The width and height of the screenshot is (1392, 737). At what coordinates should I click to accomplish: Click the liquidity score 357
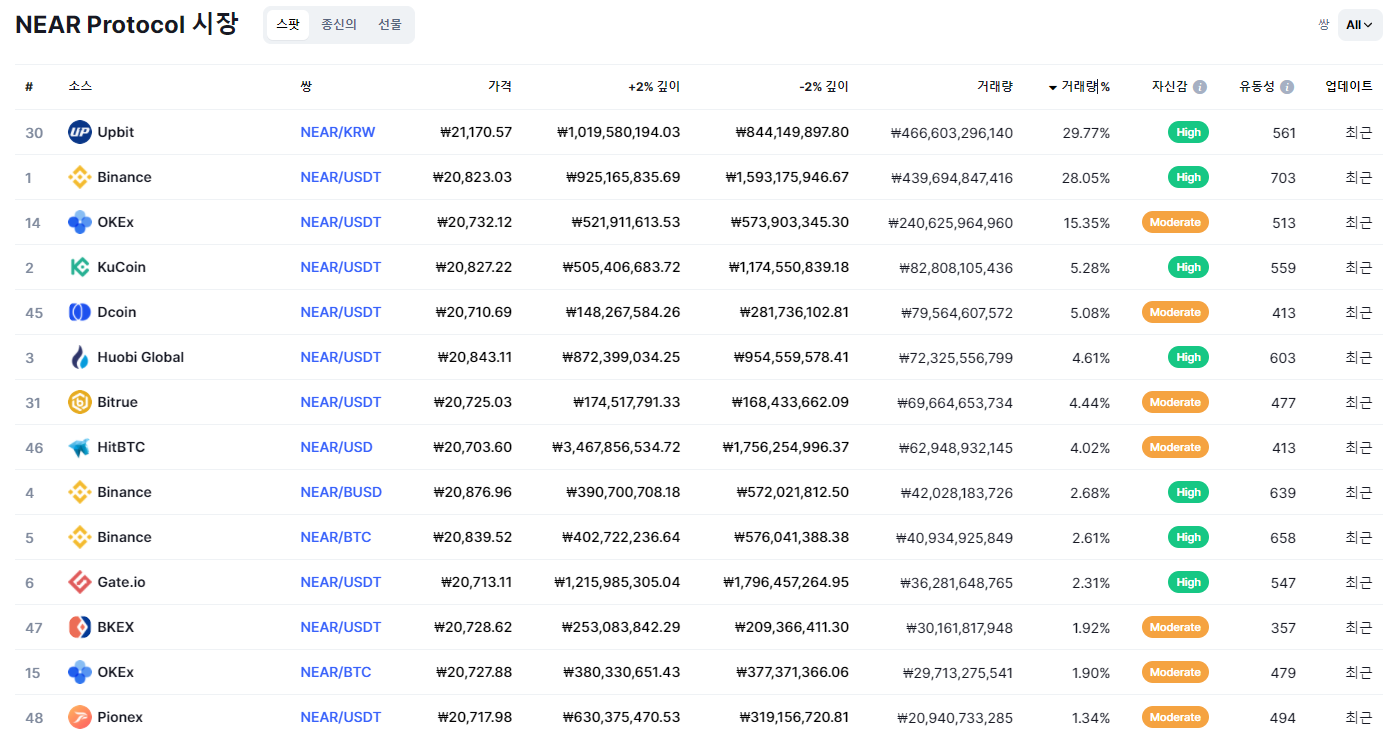pyautogui.click(x=1283, y=628)
